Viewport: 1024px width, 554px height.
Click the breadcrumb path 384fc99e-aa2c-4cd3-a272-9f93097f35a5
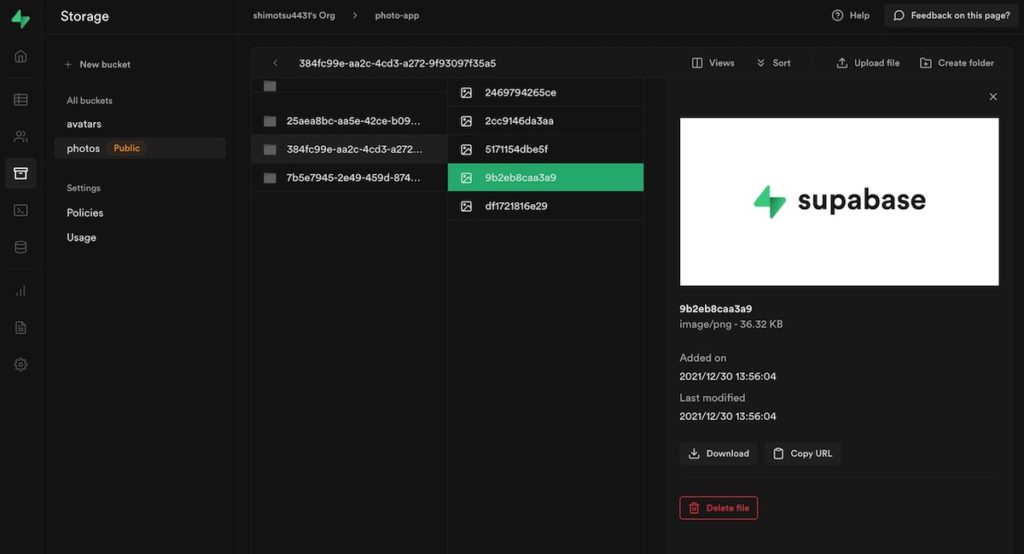point(397,63)
